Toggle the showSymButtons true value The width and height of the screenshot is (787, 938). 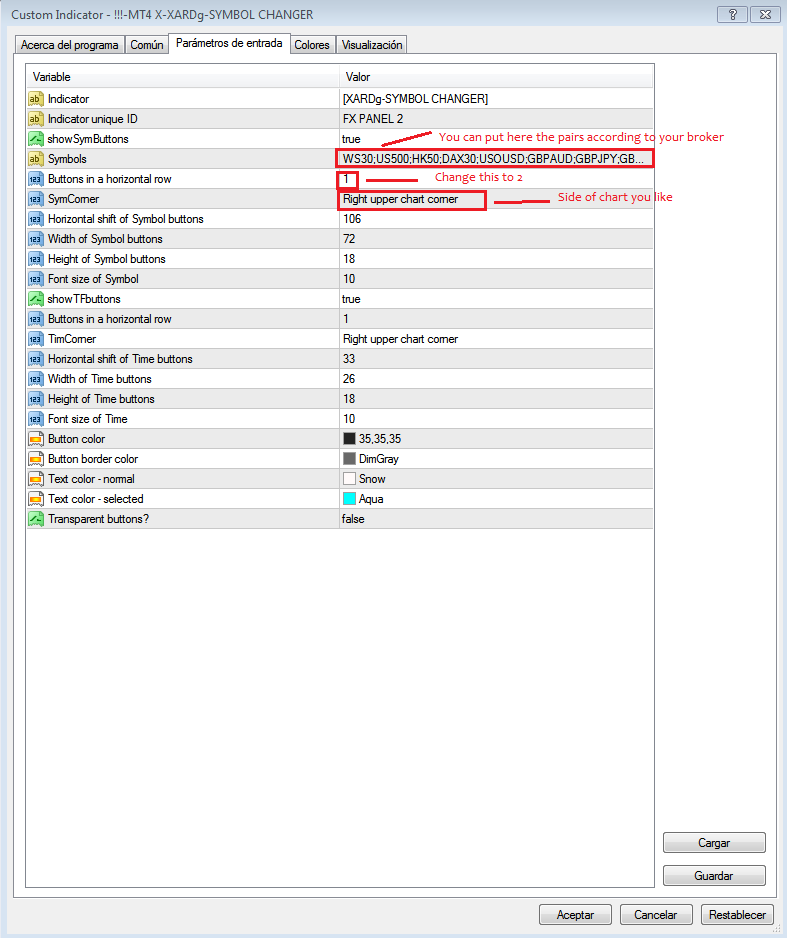point(496,139)
